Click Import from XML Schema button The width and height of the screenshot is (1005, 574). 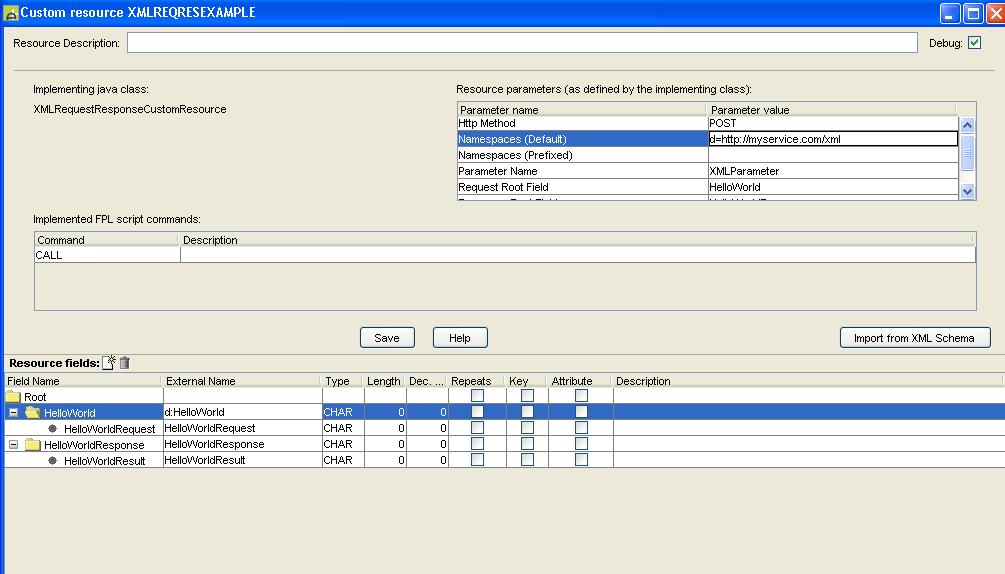click(913, 338)
